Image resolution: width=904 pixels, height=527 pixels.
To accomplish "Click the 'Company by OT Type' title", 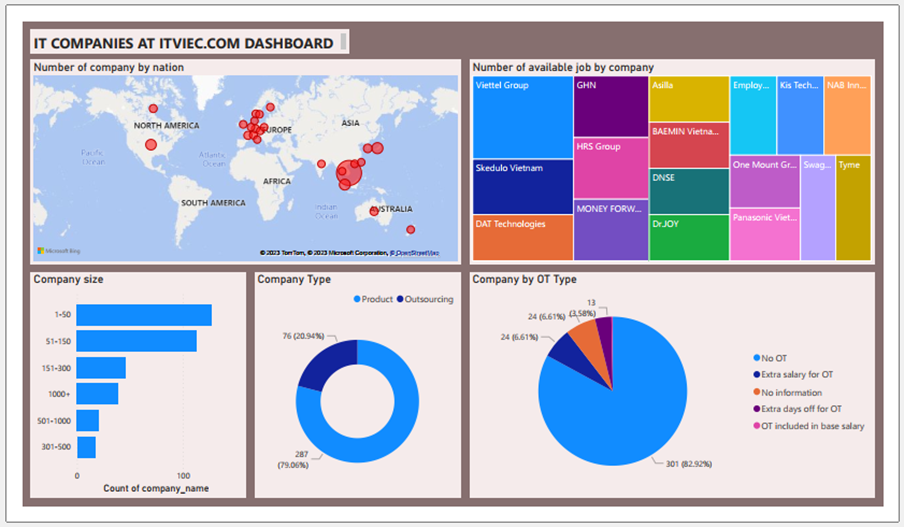I will (525, 279).
